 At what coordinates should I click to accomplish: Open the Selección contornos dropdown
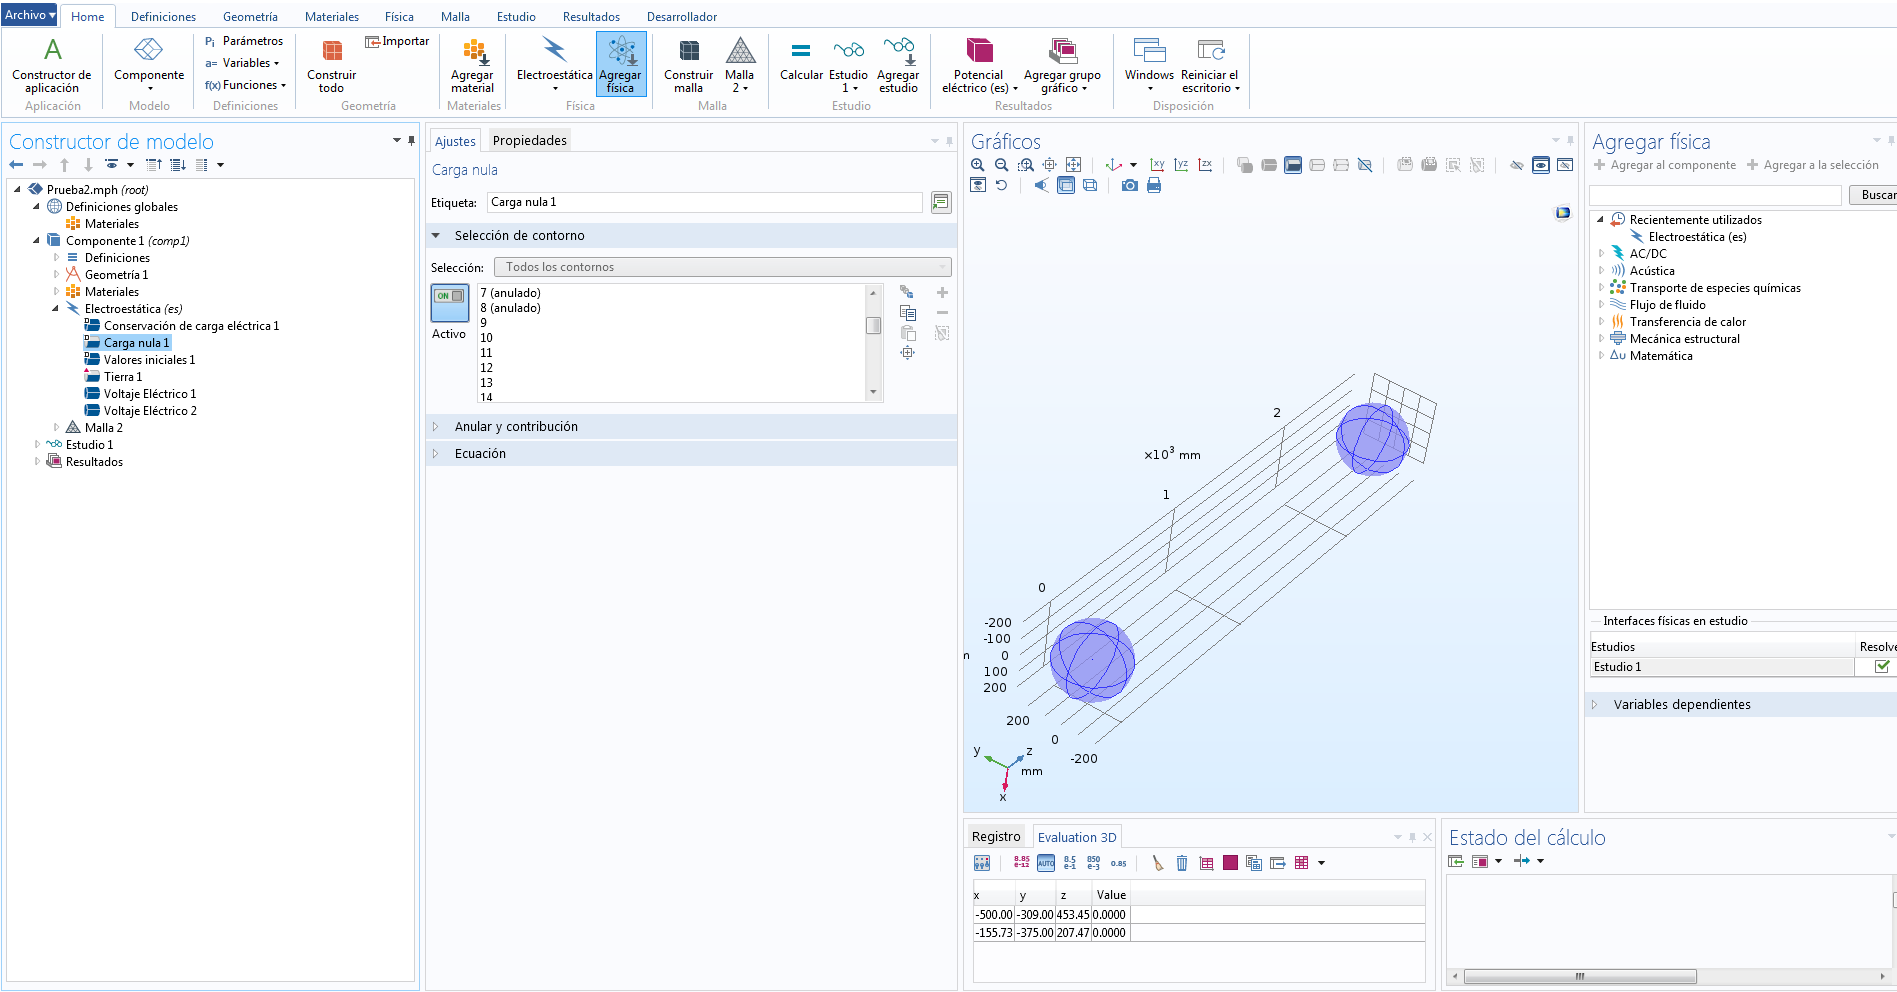pyautogui.click(x=722, y=267)
